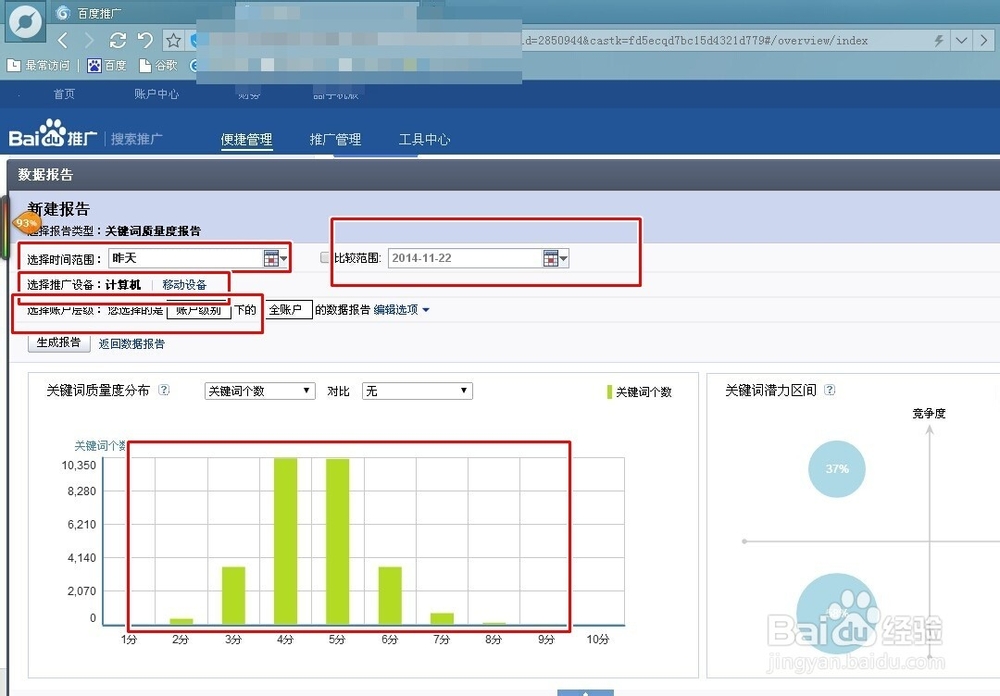Open the 百度 bookmark
Screen dimensions: 1000x696
coord(107,65)
